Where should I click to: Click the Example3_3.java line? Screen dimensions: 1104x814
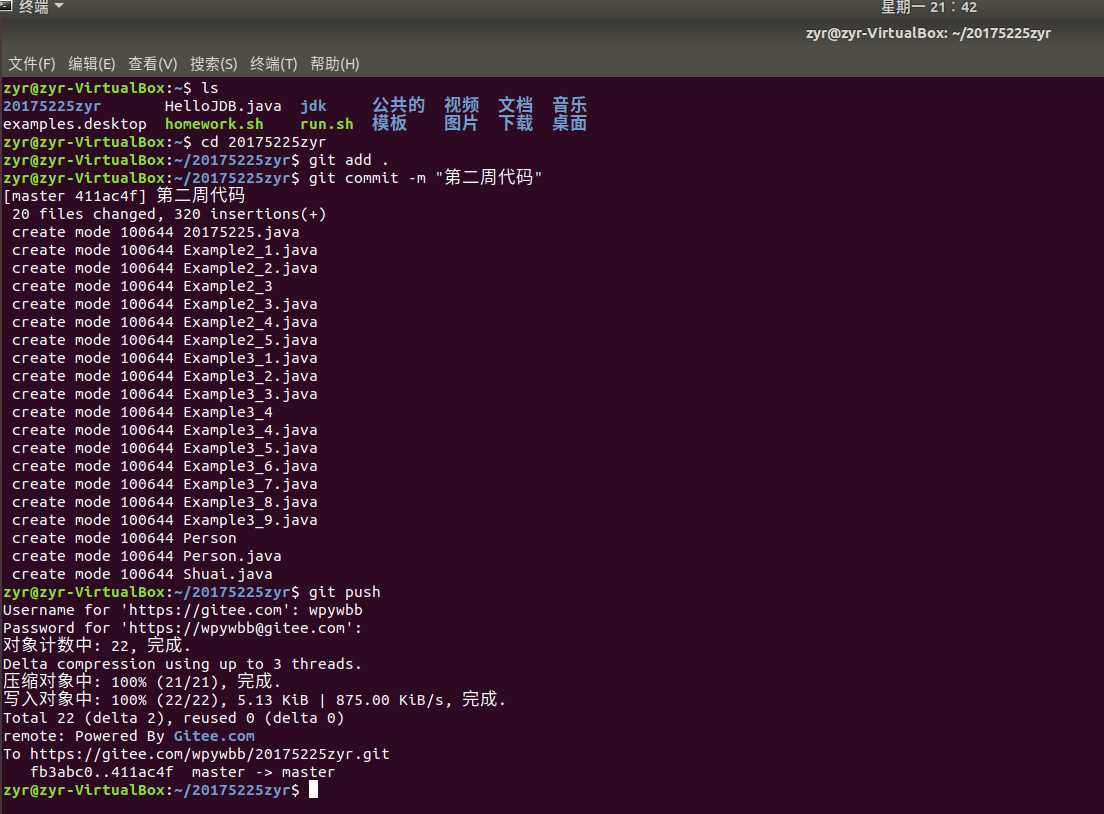[x=165, y=394]
